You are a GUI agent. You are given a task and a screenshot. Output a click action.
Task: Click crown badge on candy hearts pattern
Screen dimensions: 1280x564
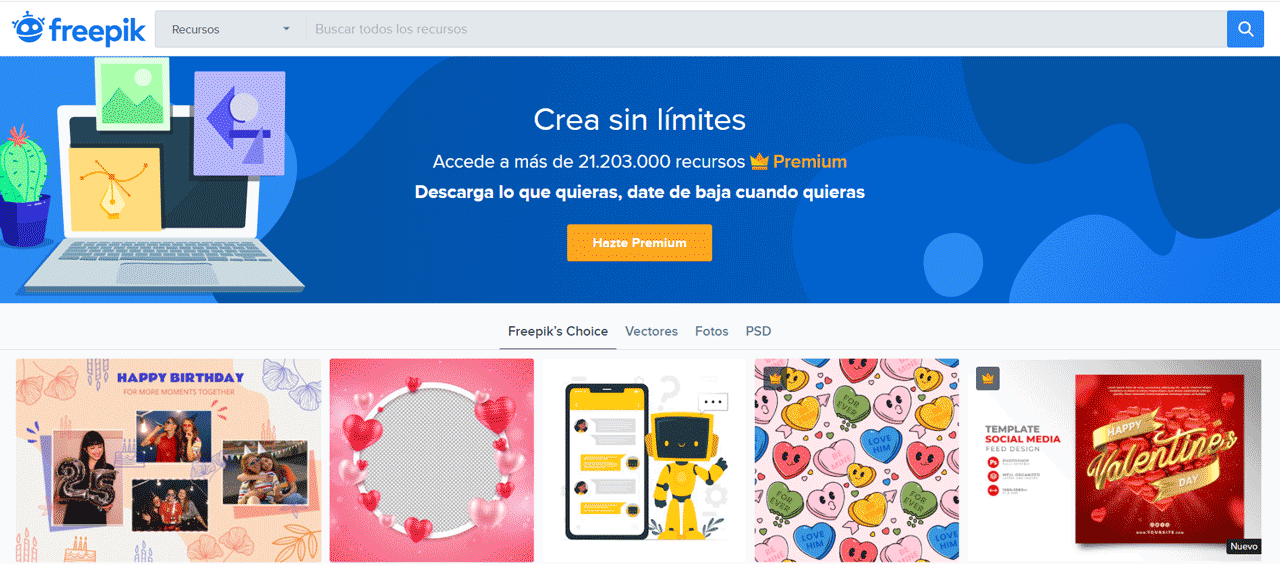pyautogui.click(x=774, y=379)
